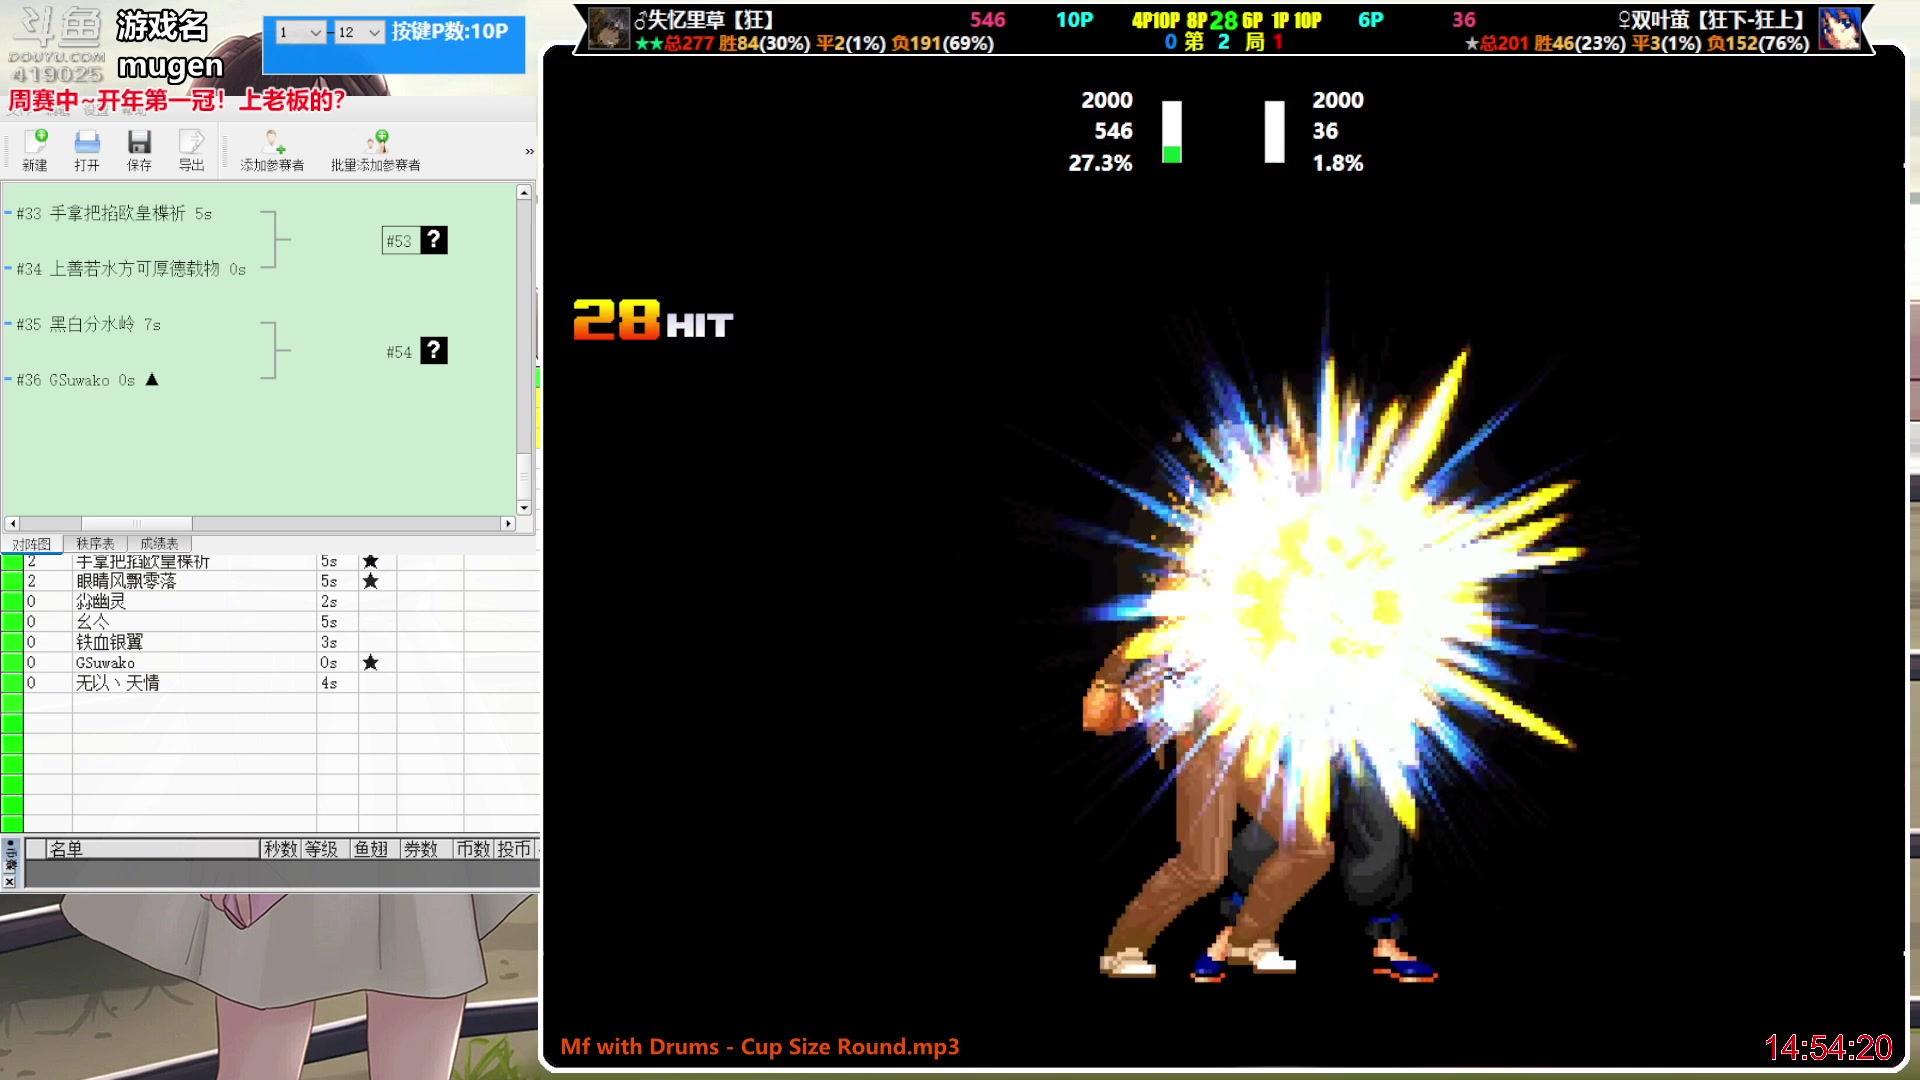1920x1080 pixels.
Task: Click the horizontal scrollbar right arrow
Action: pos(508,523)
